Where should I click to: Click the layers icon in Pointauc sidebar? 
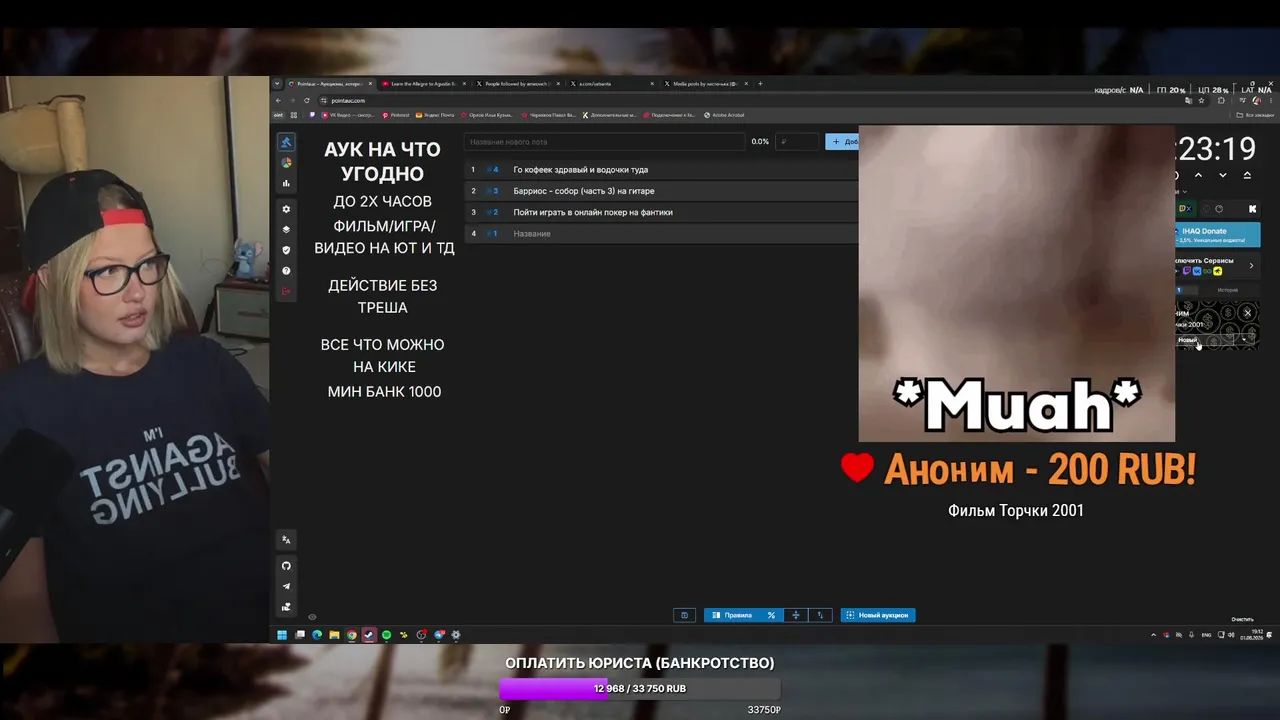pos(286,229)
